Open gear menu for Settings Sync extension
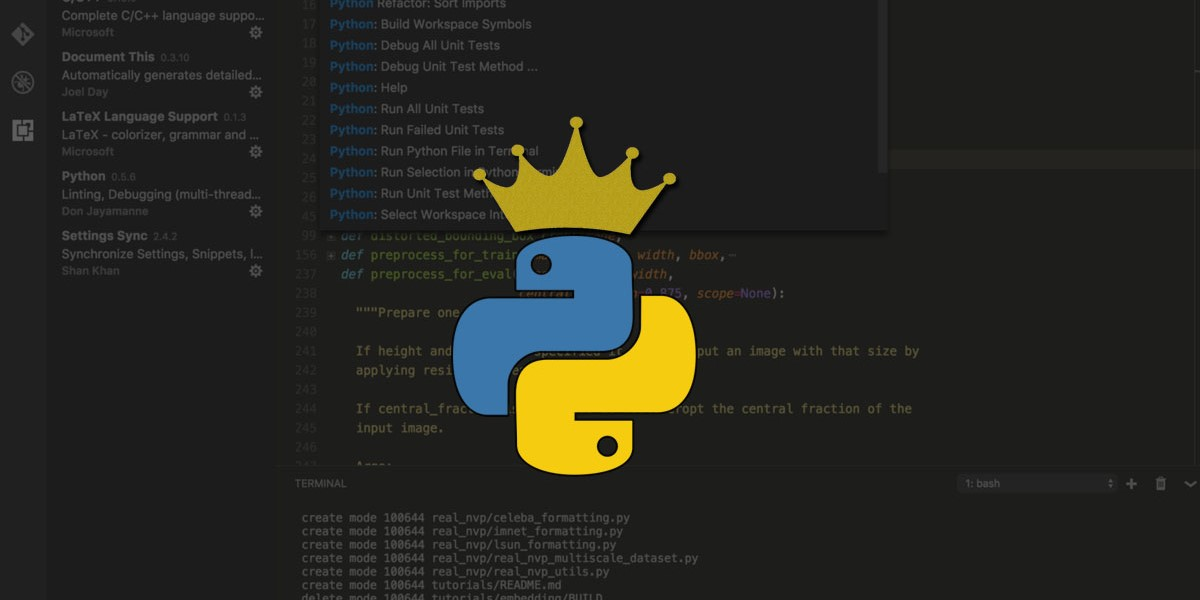 [x=256, y=271]
